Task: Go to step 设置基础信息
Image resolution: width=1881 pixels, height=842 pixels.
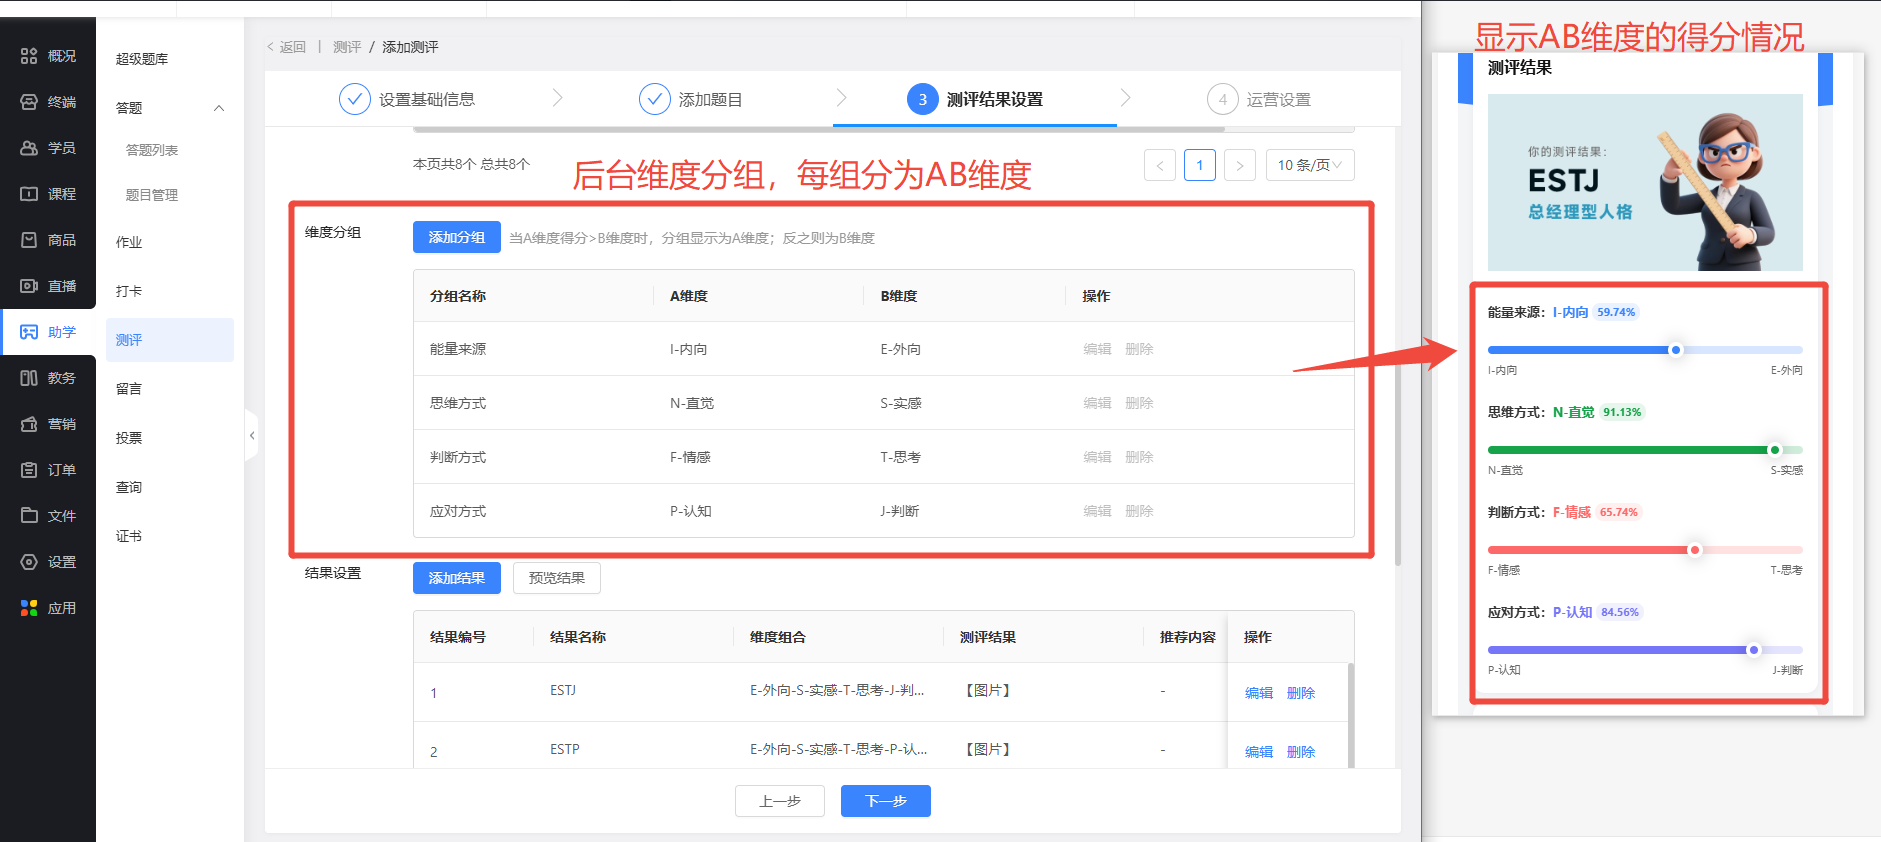Action: pyautogui.click(x=408, y=100)
